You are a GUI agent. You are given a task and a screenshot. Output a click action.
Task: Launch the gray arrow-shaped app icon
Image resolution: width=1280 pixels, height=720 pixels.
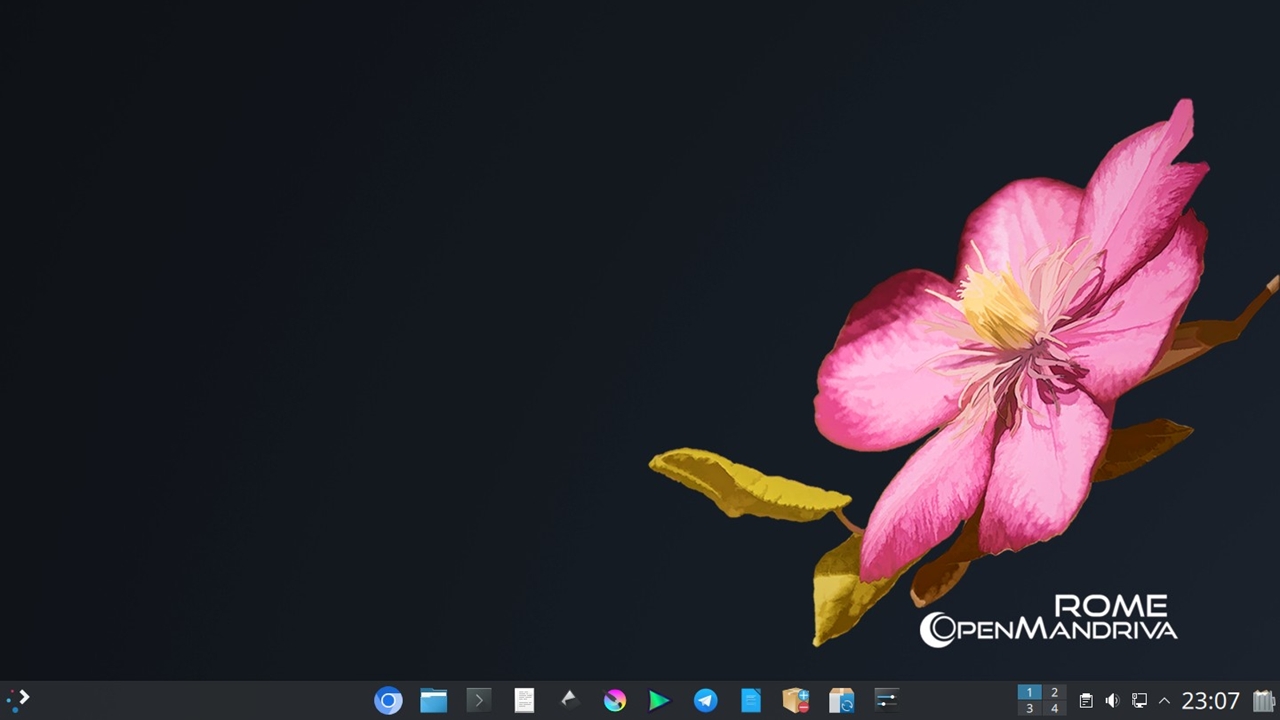pos(569,700)
